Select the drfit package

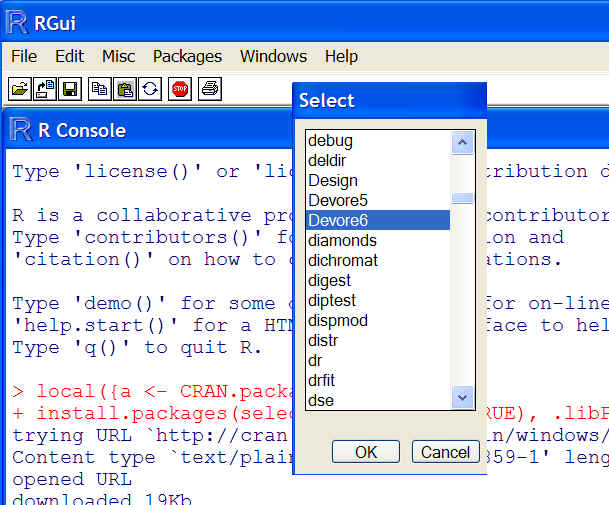(x=378, y=380)
